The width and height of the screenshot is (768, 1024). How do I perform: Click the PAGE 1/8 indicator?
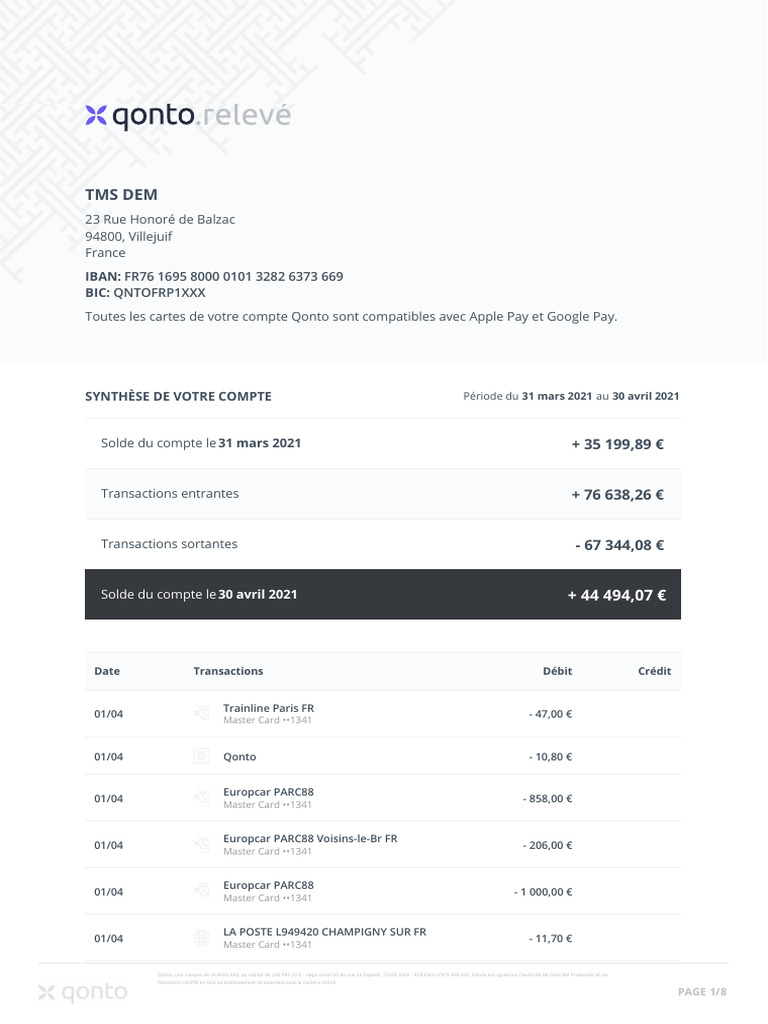[x=702, y=992]
